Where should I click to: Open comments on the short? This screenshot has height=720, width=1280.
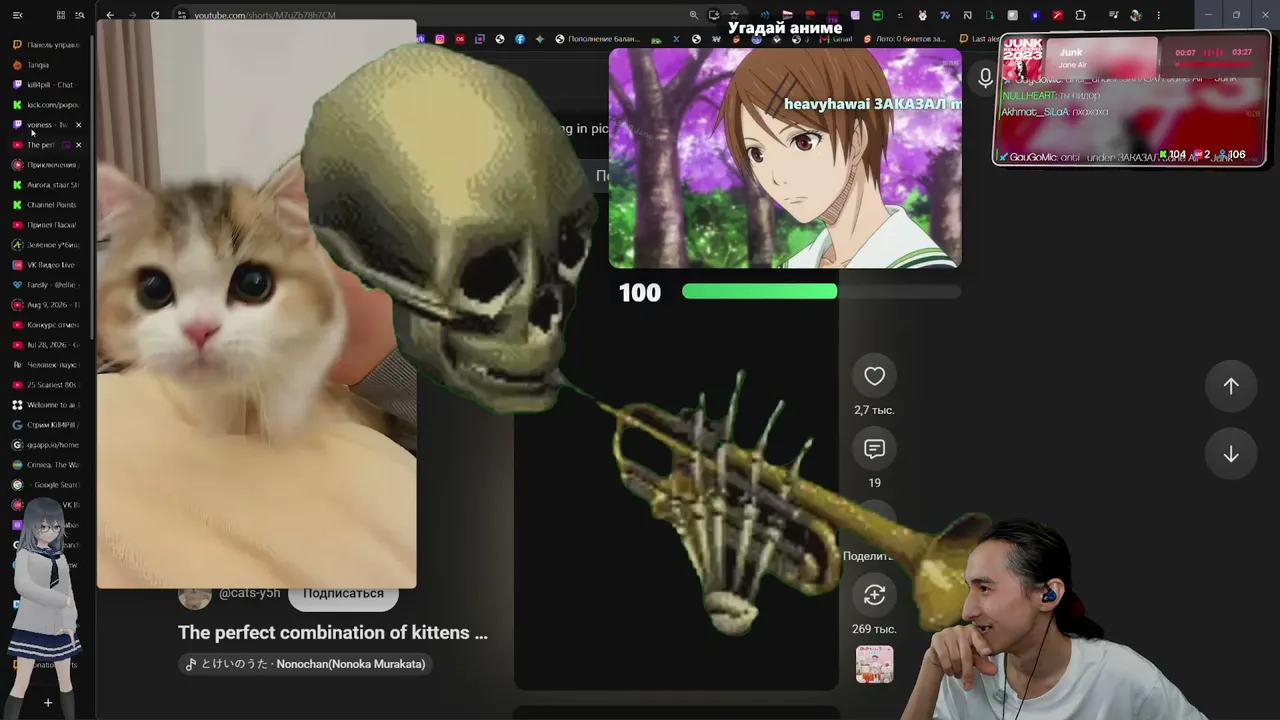[874, 449]
